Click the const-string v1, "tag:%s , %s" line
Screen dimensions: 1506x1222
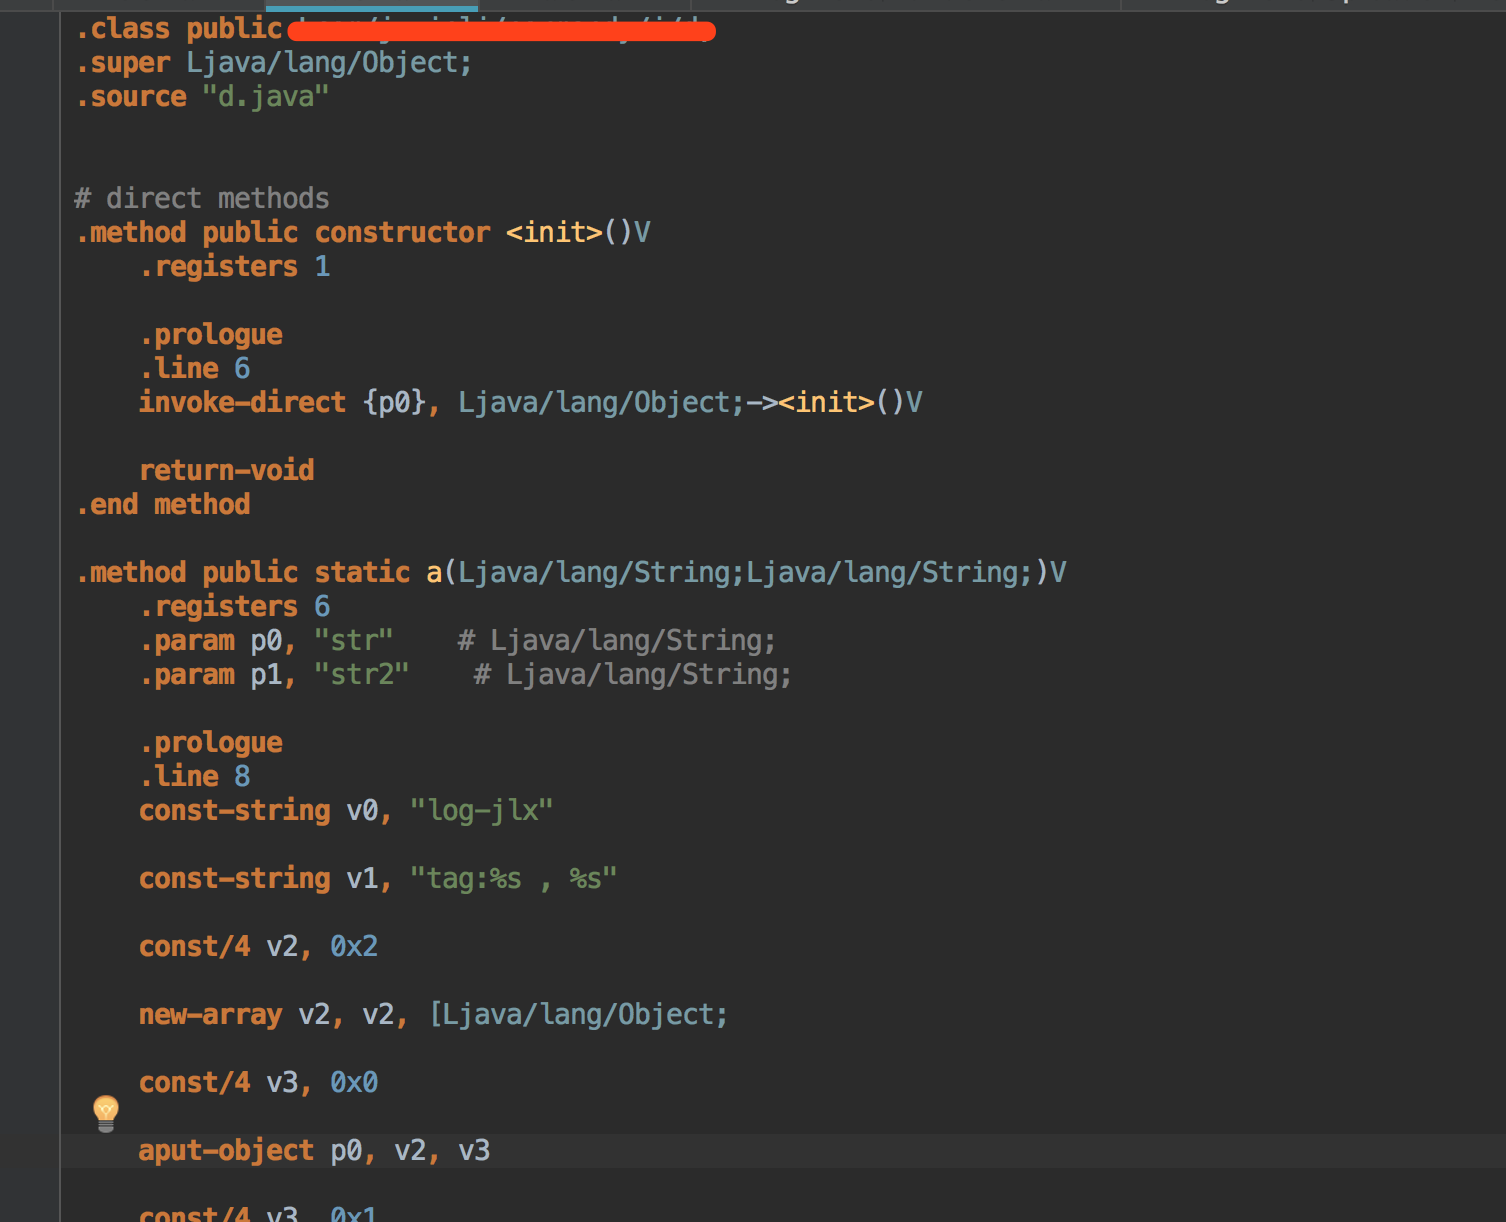pos(378,879)
